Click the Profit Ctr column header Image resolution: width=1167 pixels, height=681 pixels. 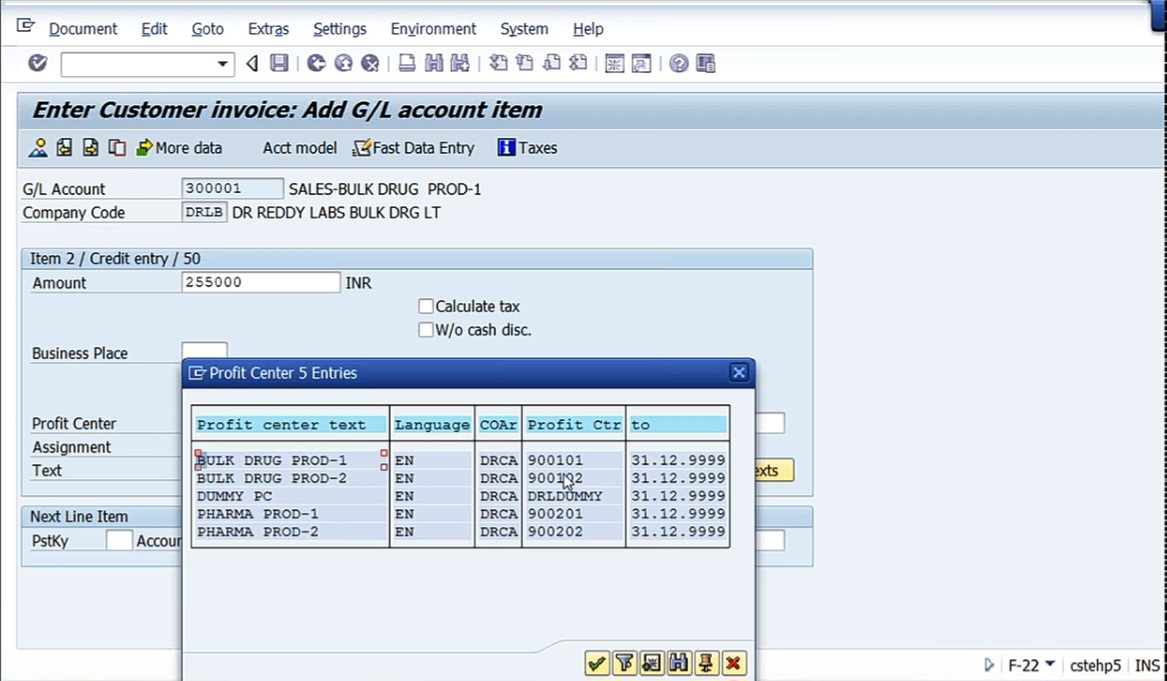pyautogui.click(x=574, y=425)
